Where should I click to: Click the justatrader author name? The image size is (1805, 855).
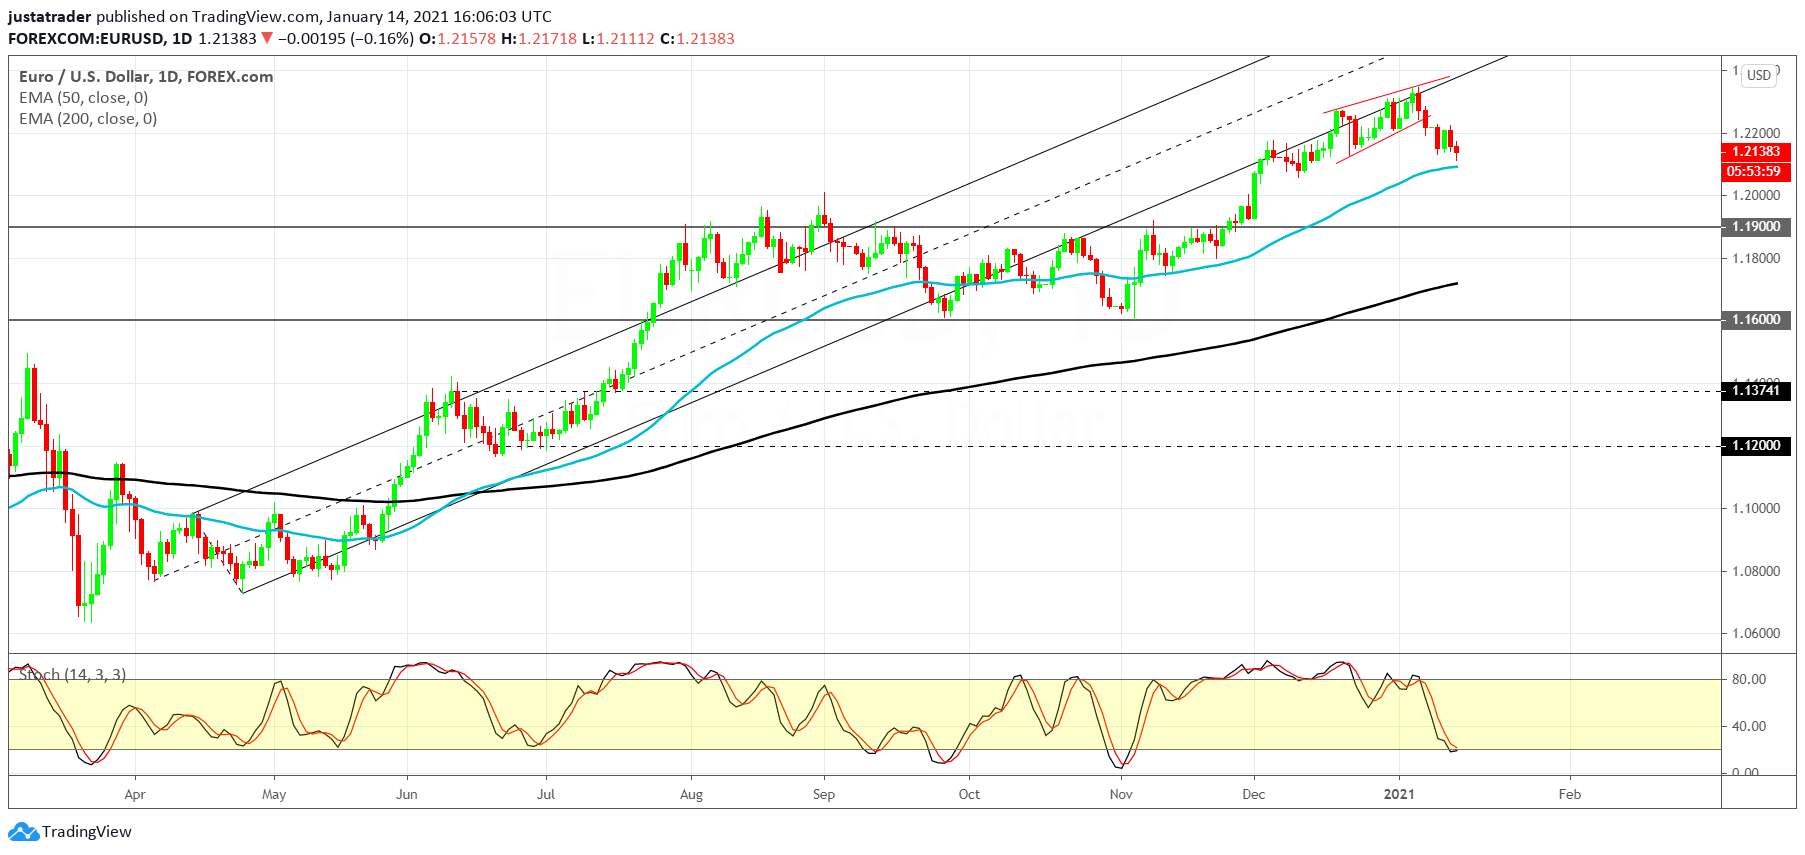coord(50,17)
